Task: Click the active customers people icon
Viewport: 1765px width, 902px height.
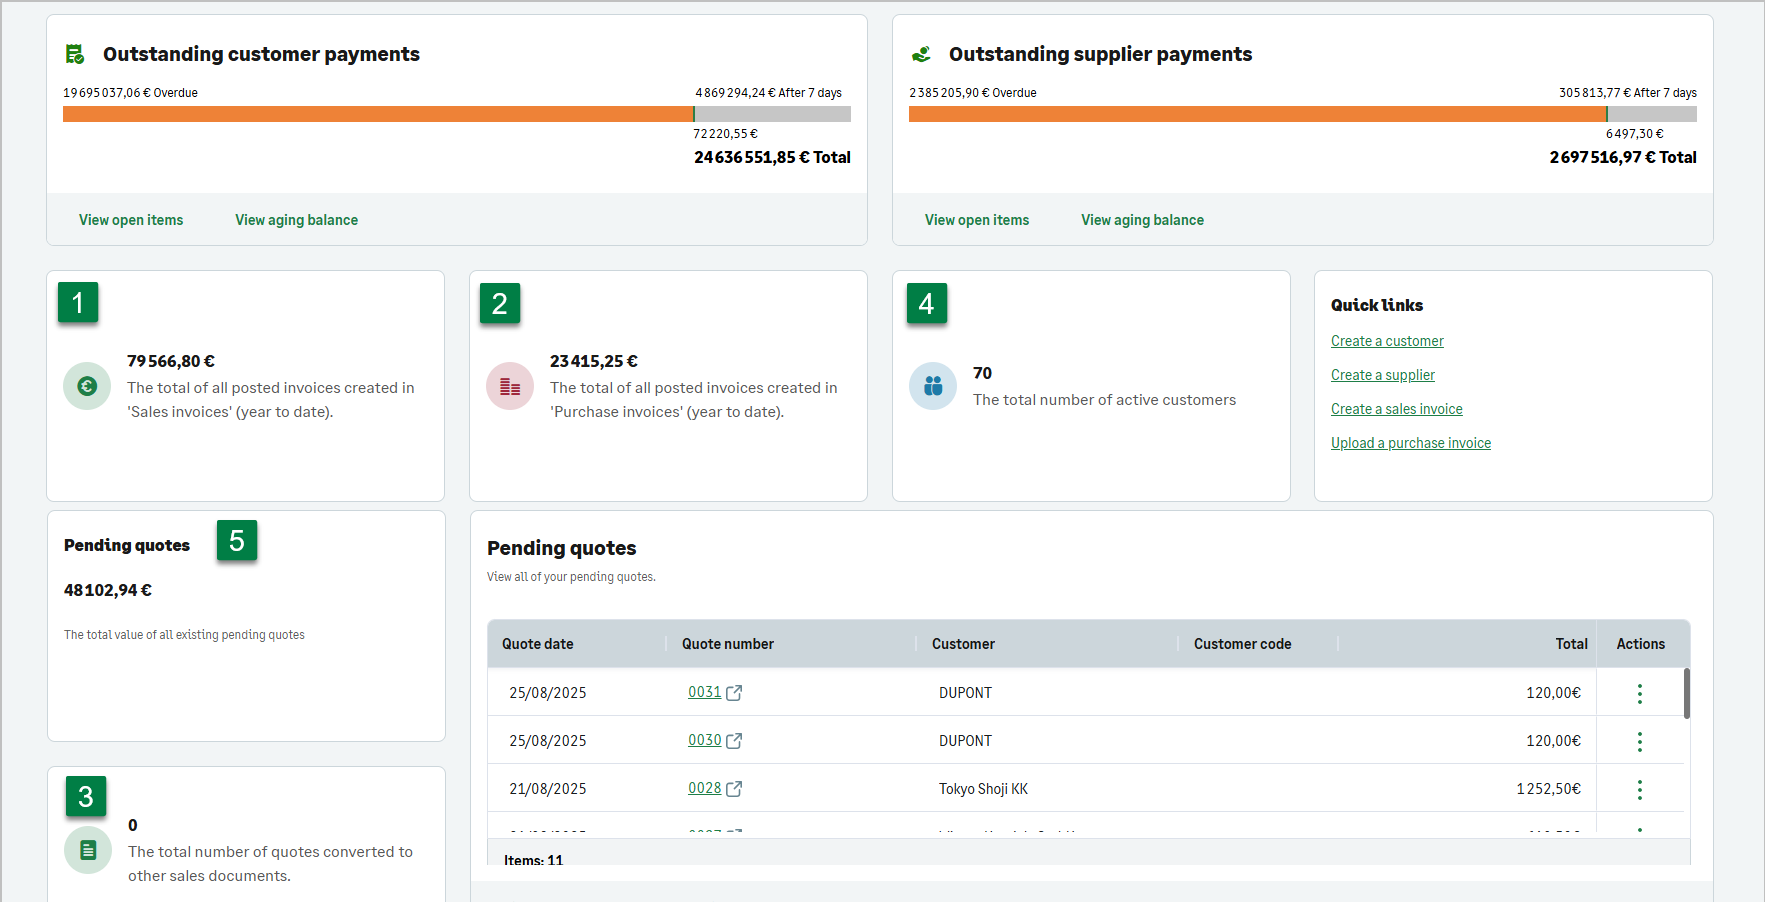Action: click(933, 386)
